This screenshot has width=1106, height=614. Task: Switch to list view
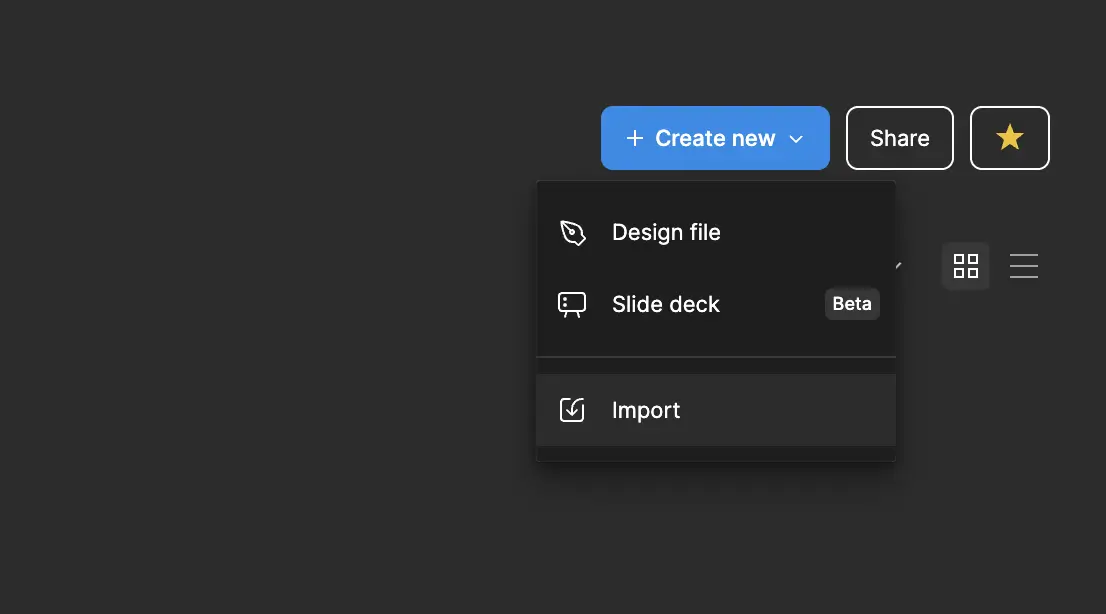[x=1023, y=266]
